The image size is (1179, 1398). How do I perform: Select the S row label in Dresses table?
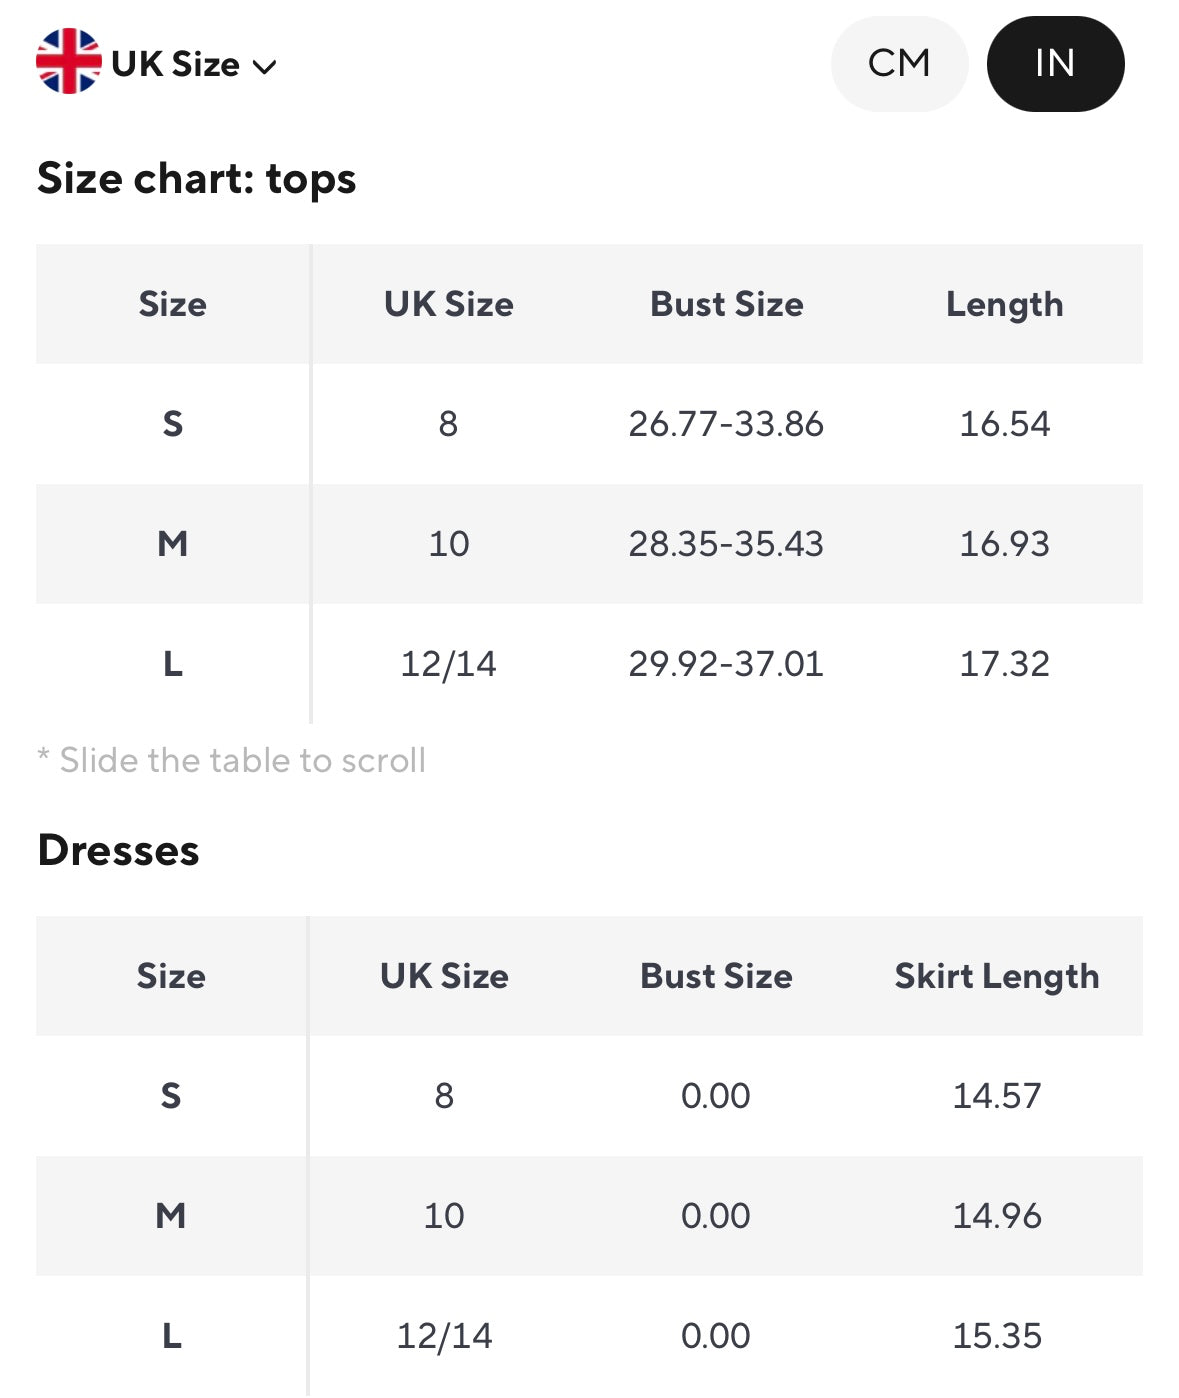point(171,1096)
